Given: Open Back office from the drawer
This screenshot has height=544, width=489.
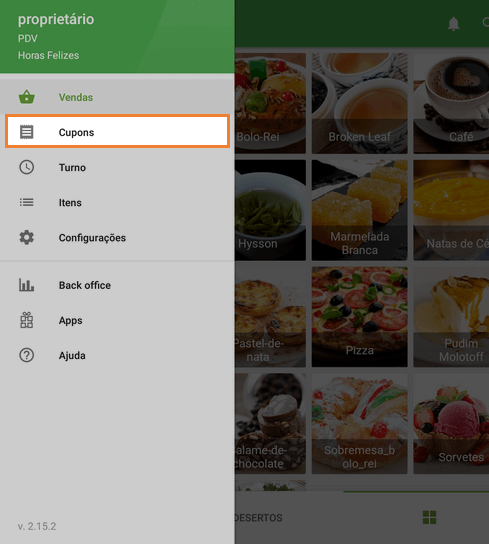Looking at the screenshot, I should 117,285.
